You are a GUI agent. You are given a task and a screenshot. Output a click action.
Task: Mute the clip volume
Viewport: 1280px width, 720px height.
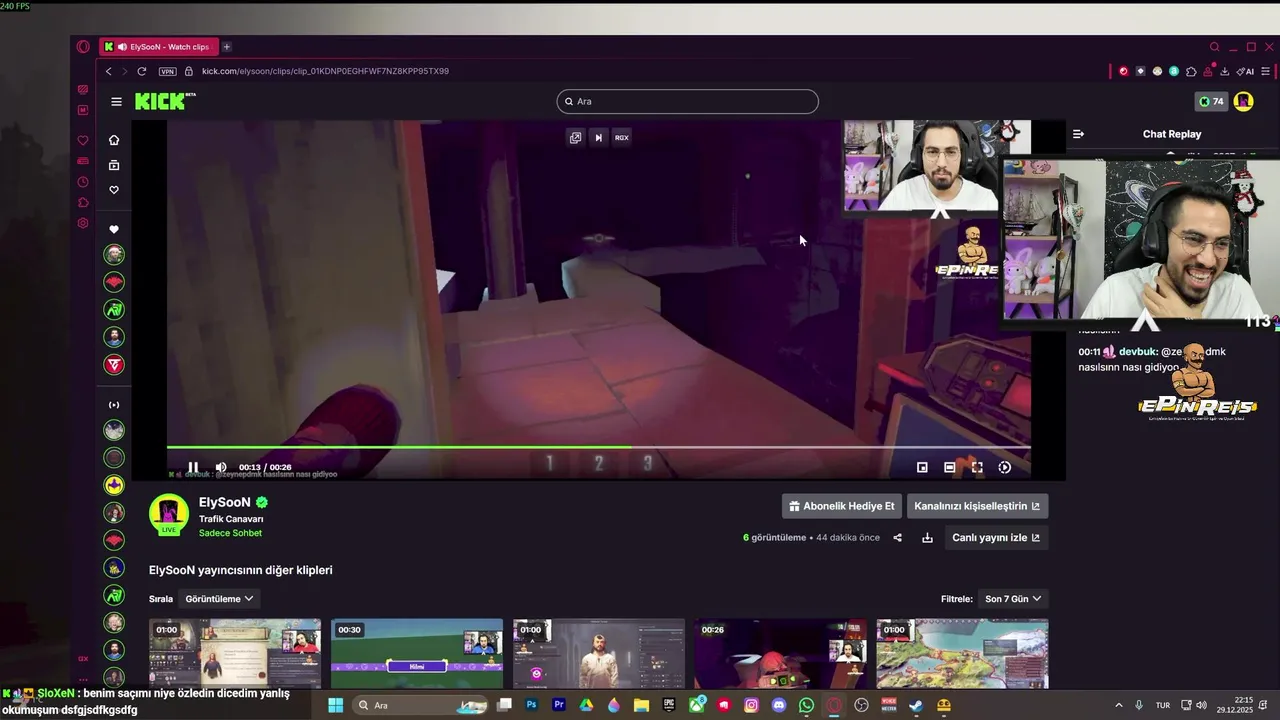[221, 467]
